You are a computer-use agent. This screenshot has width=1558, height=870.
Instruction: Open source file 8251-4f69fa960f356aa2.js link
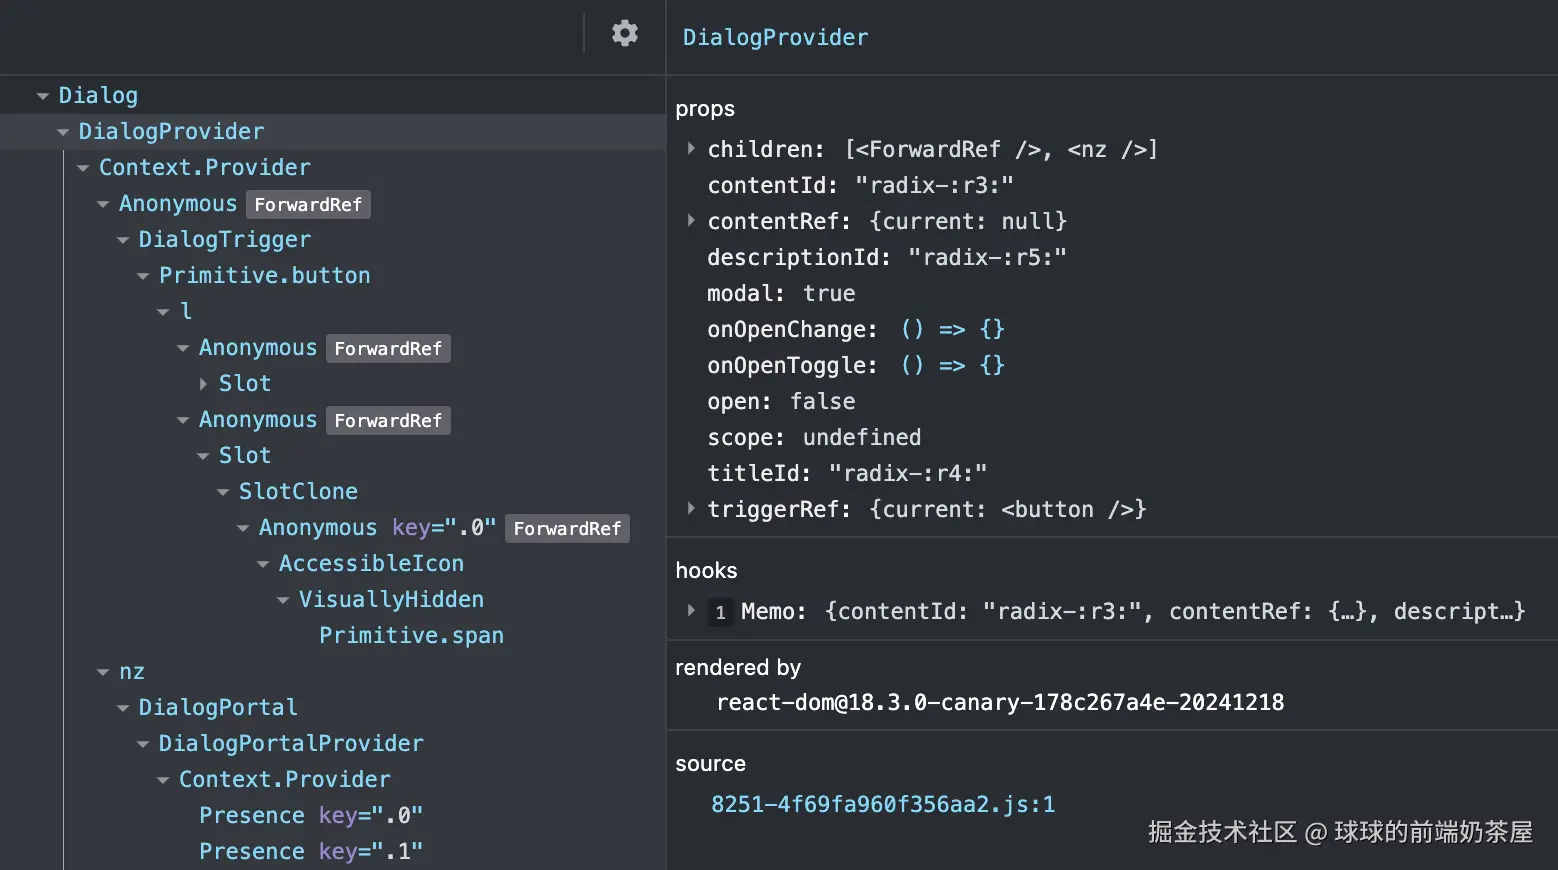pyautogui.click(x=882, y=804)
